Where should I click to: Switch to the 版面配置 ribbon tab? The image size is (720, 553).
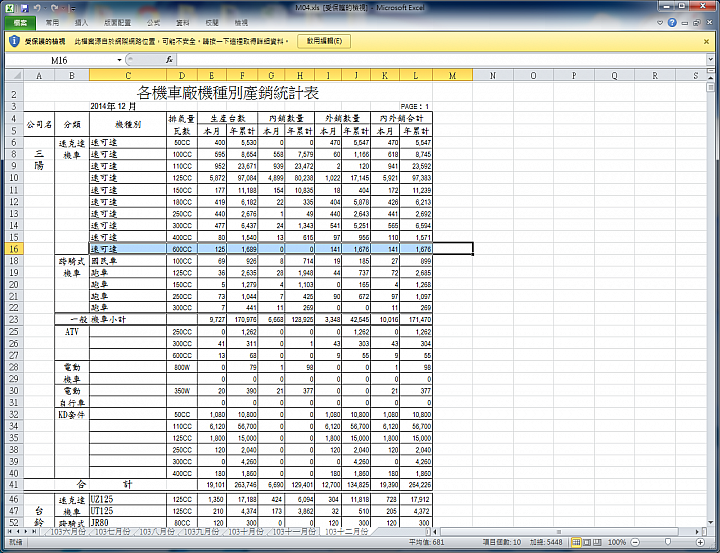click(x=118, y=23)
